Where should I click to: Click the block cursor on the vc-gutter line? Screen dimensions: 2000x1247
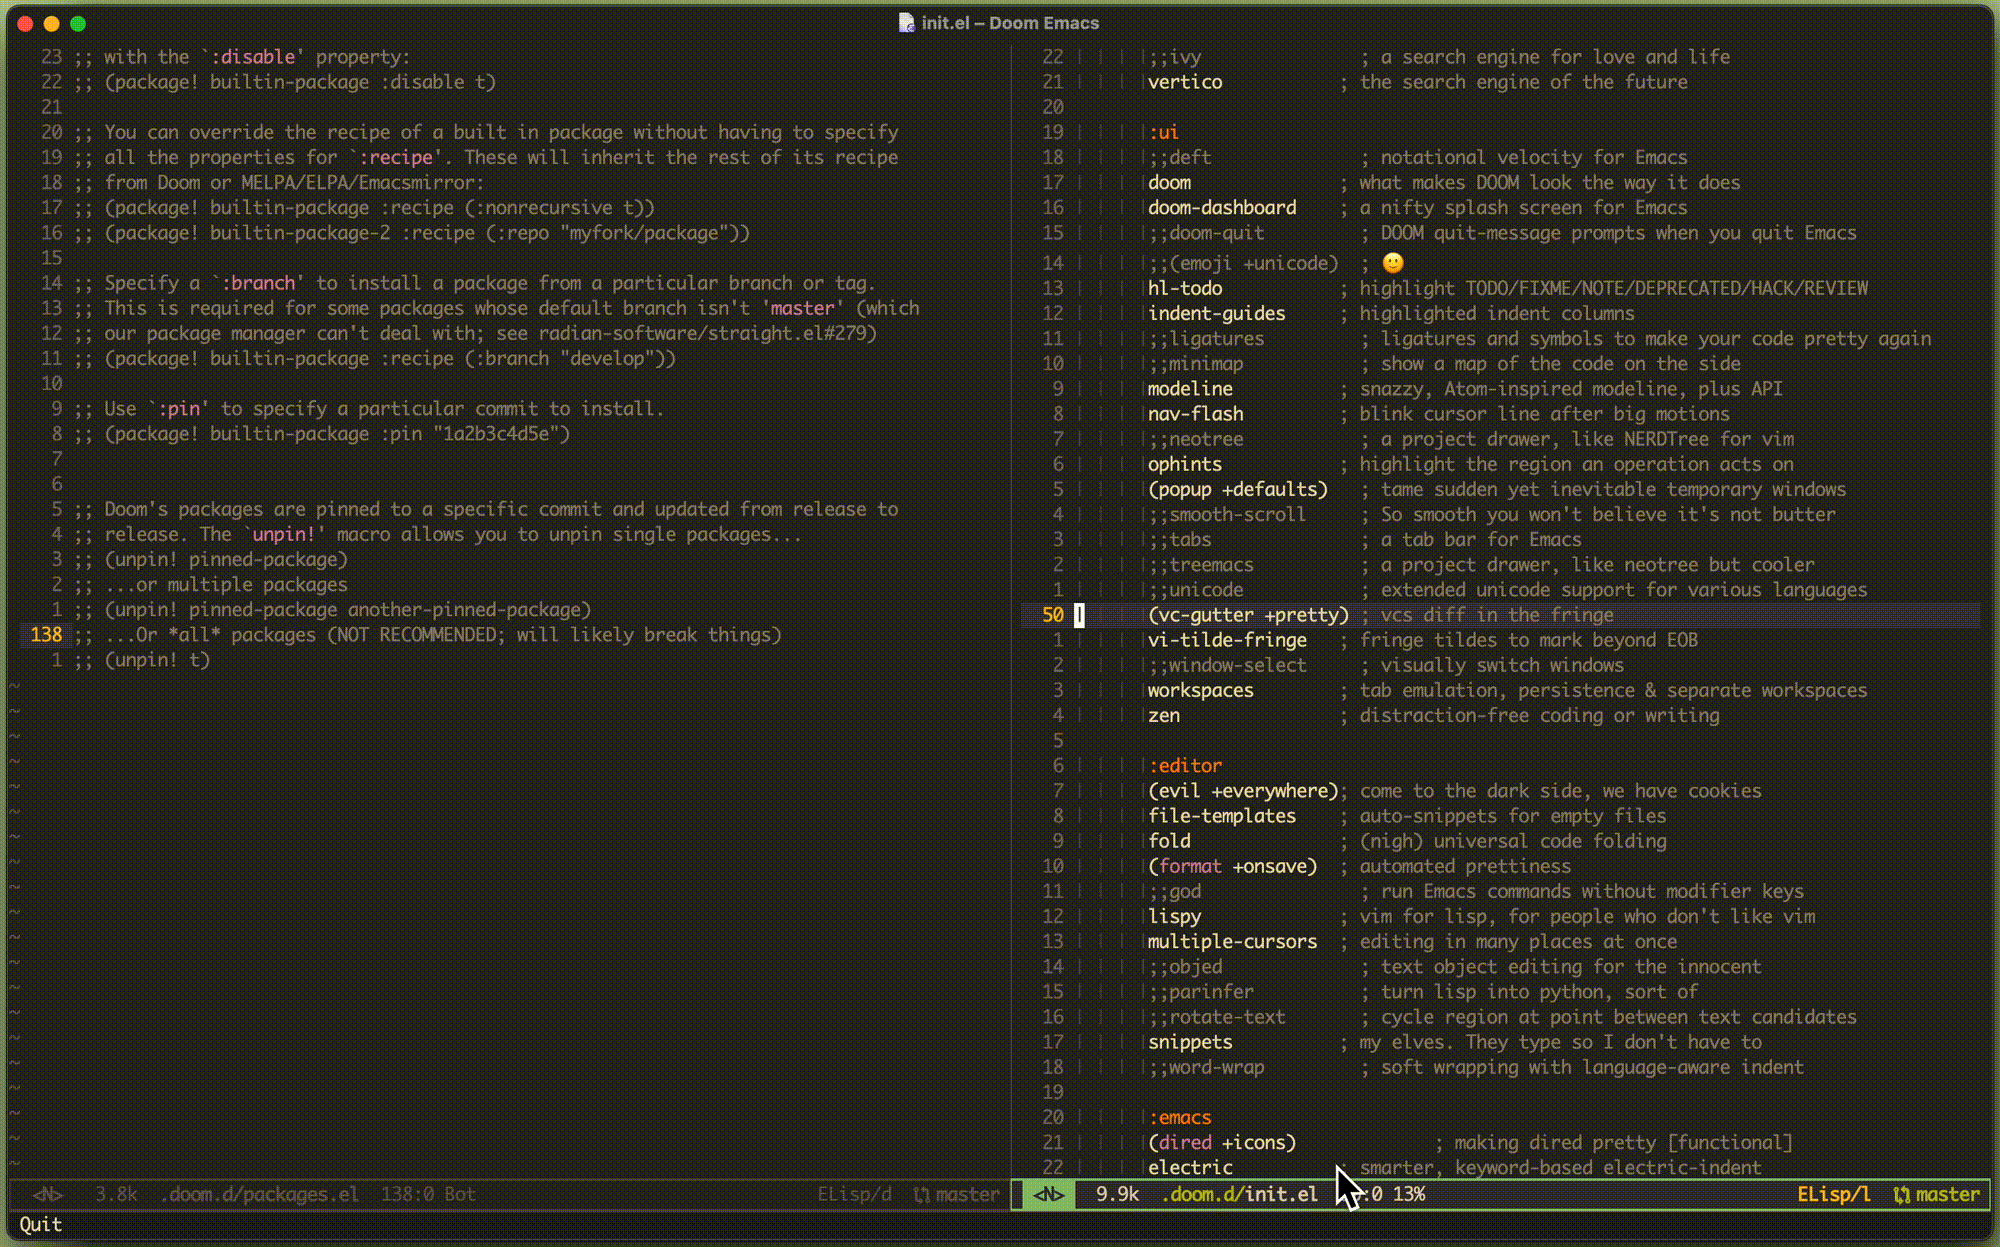tap(1079, 615)
